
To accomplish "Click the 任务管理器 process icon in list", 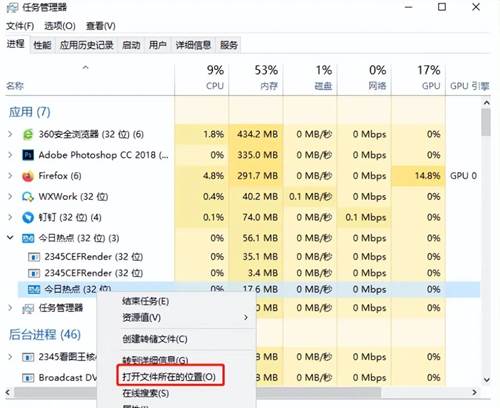I will [28, 308].
